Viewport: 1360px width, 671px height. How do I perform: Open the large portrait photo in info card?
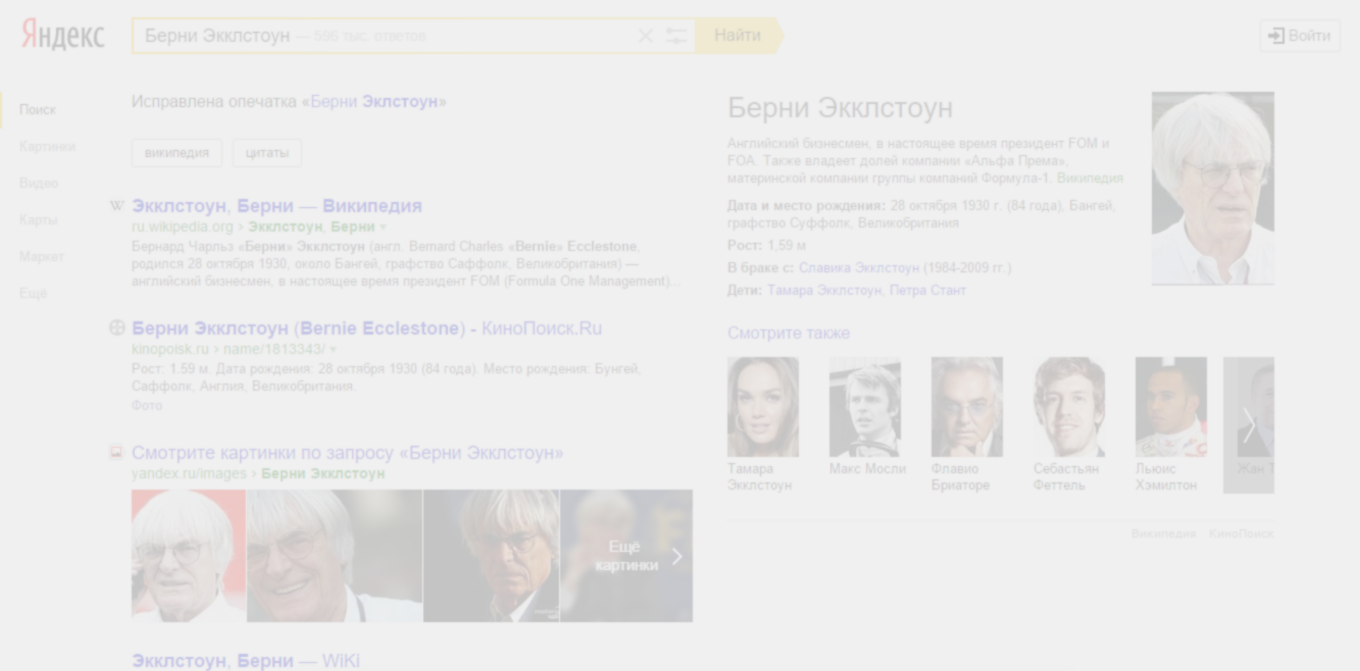1213,189
